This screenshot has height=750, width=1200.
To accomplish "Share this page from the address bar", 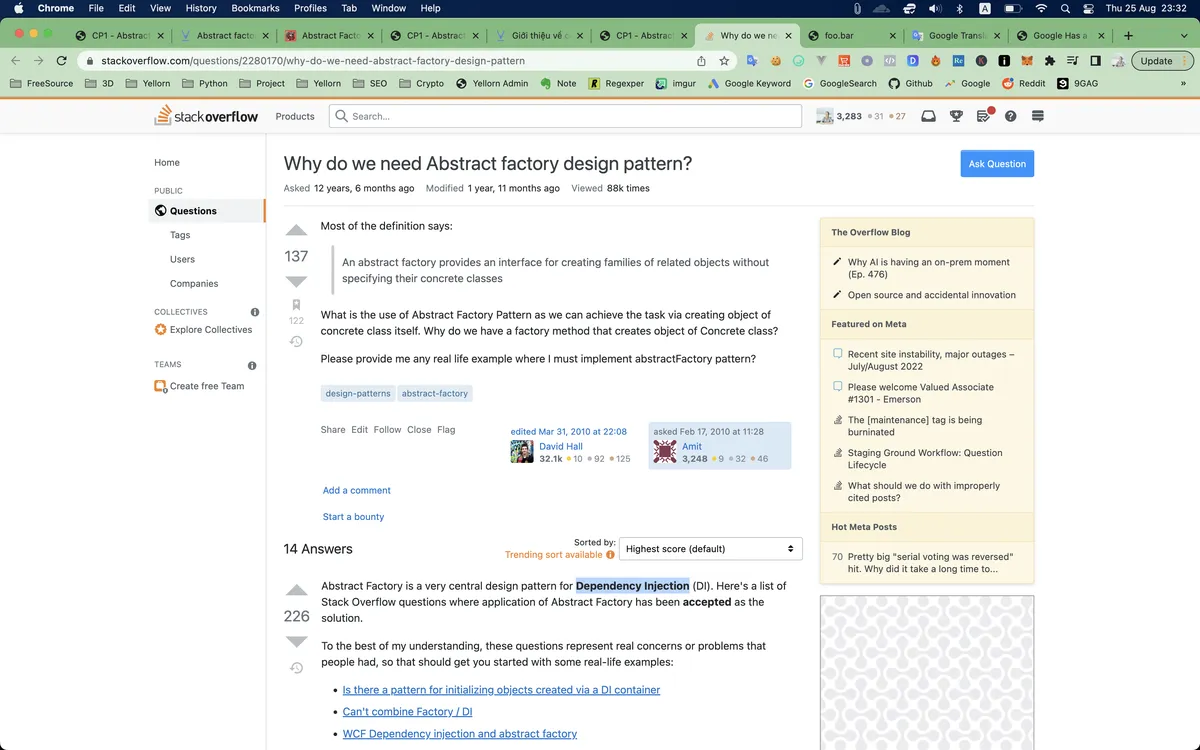I will [x=701, y=61].
